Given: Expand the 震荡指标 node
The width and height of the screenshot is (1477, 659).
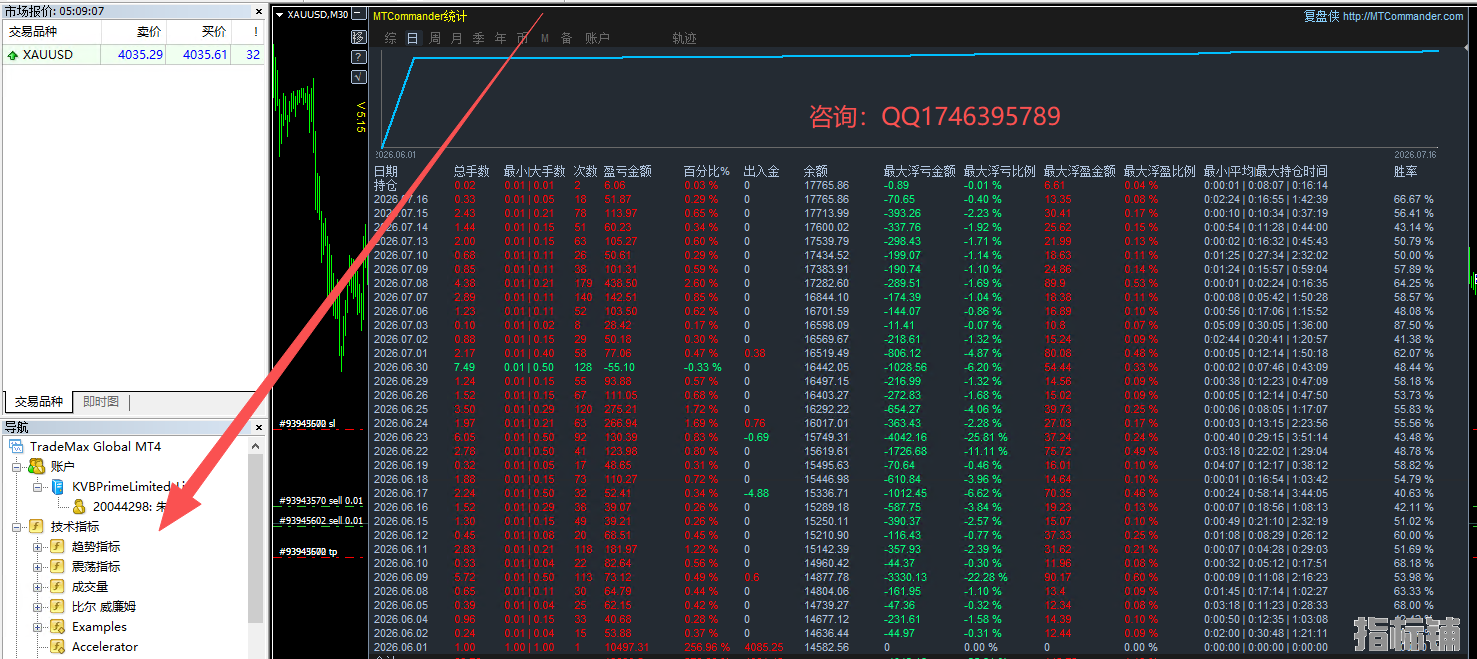Looking at the screenshot, I should (37, 566).
